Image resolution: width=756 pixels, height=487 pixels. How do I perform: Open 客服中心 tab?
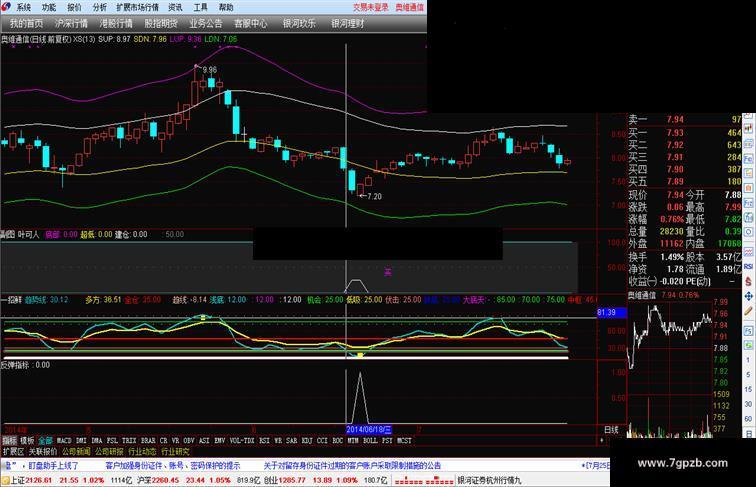251,23
